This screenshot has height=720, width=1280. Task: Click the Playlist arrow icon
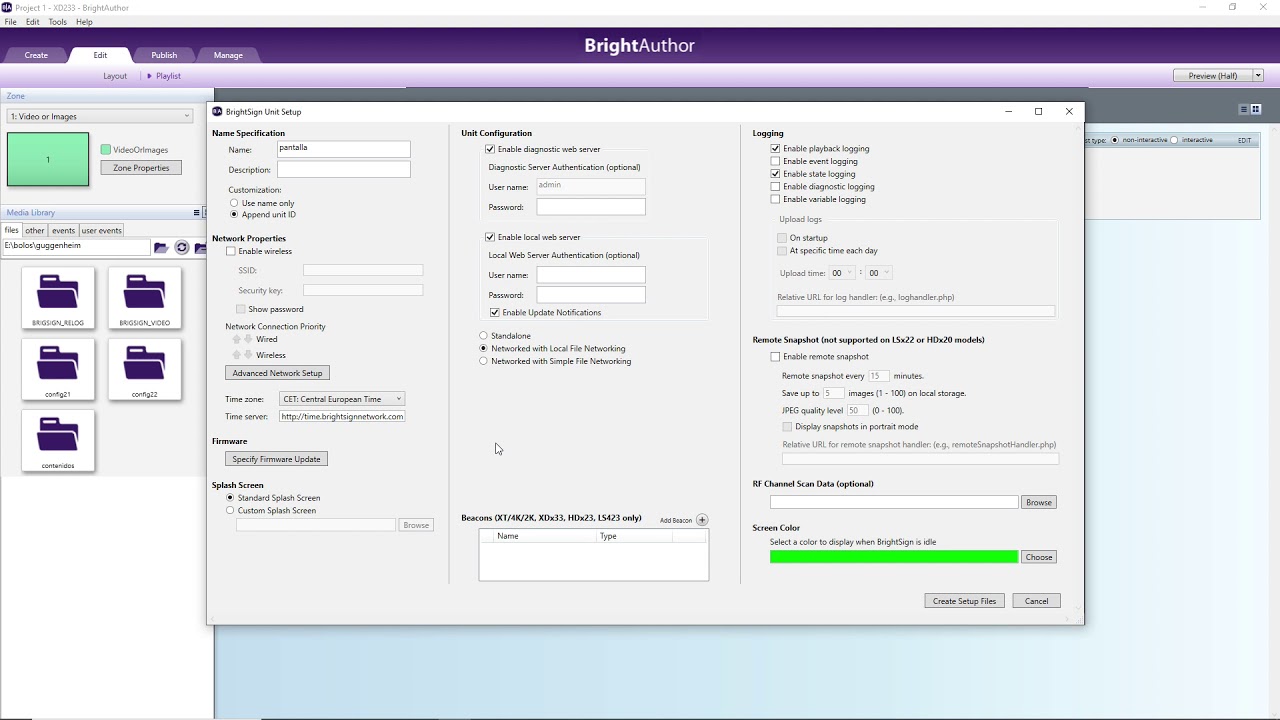[x=150, y=76]
